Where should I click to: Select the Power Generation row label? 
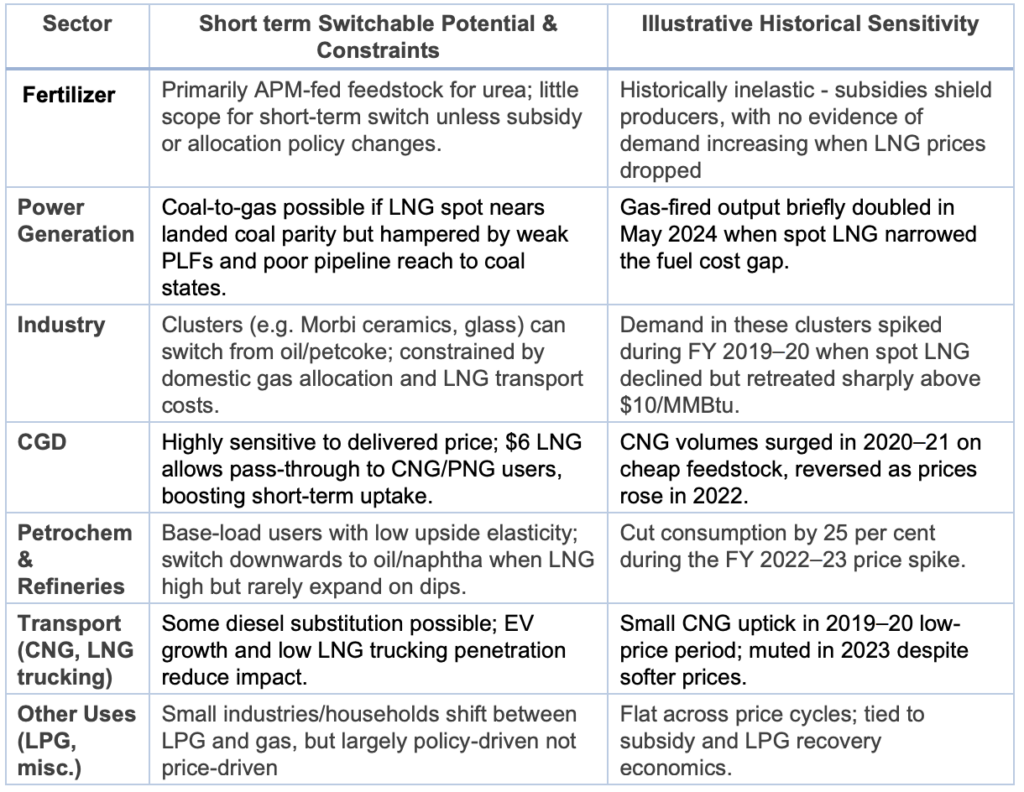pos(77,221)
